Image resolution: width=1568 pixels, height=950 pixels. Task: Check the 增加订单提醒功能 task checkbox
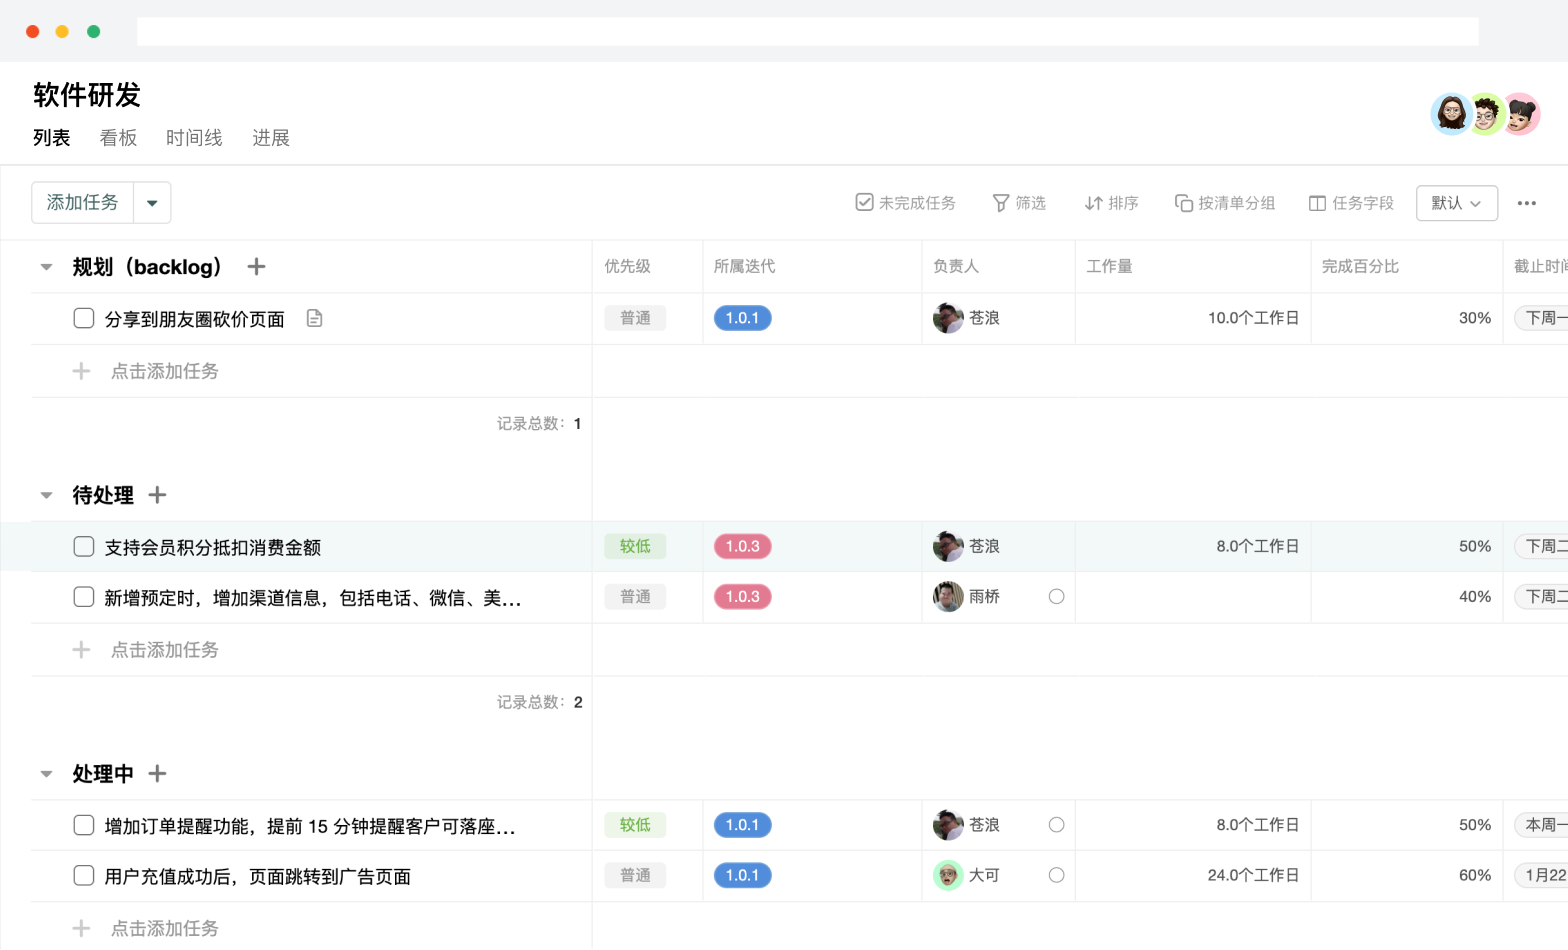click(x=84, y=825)
